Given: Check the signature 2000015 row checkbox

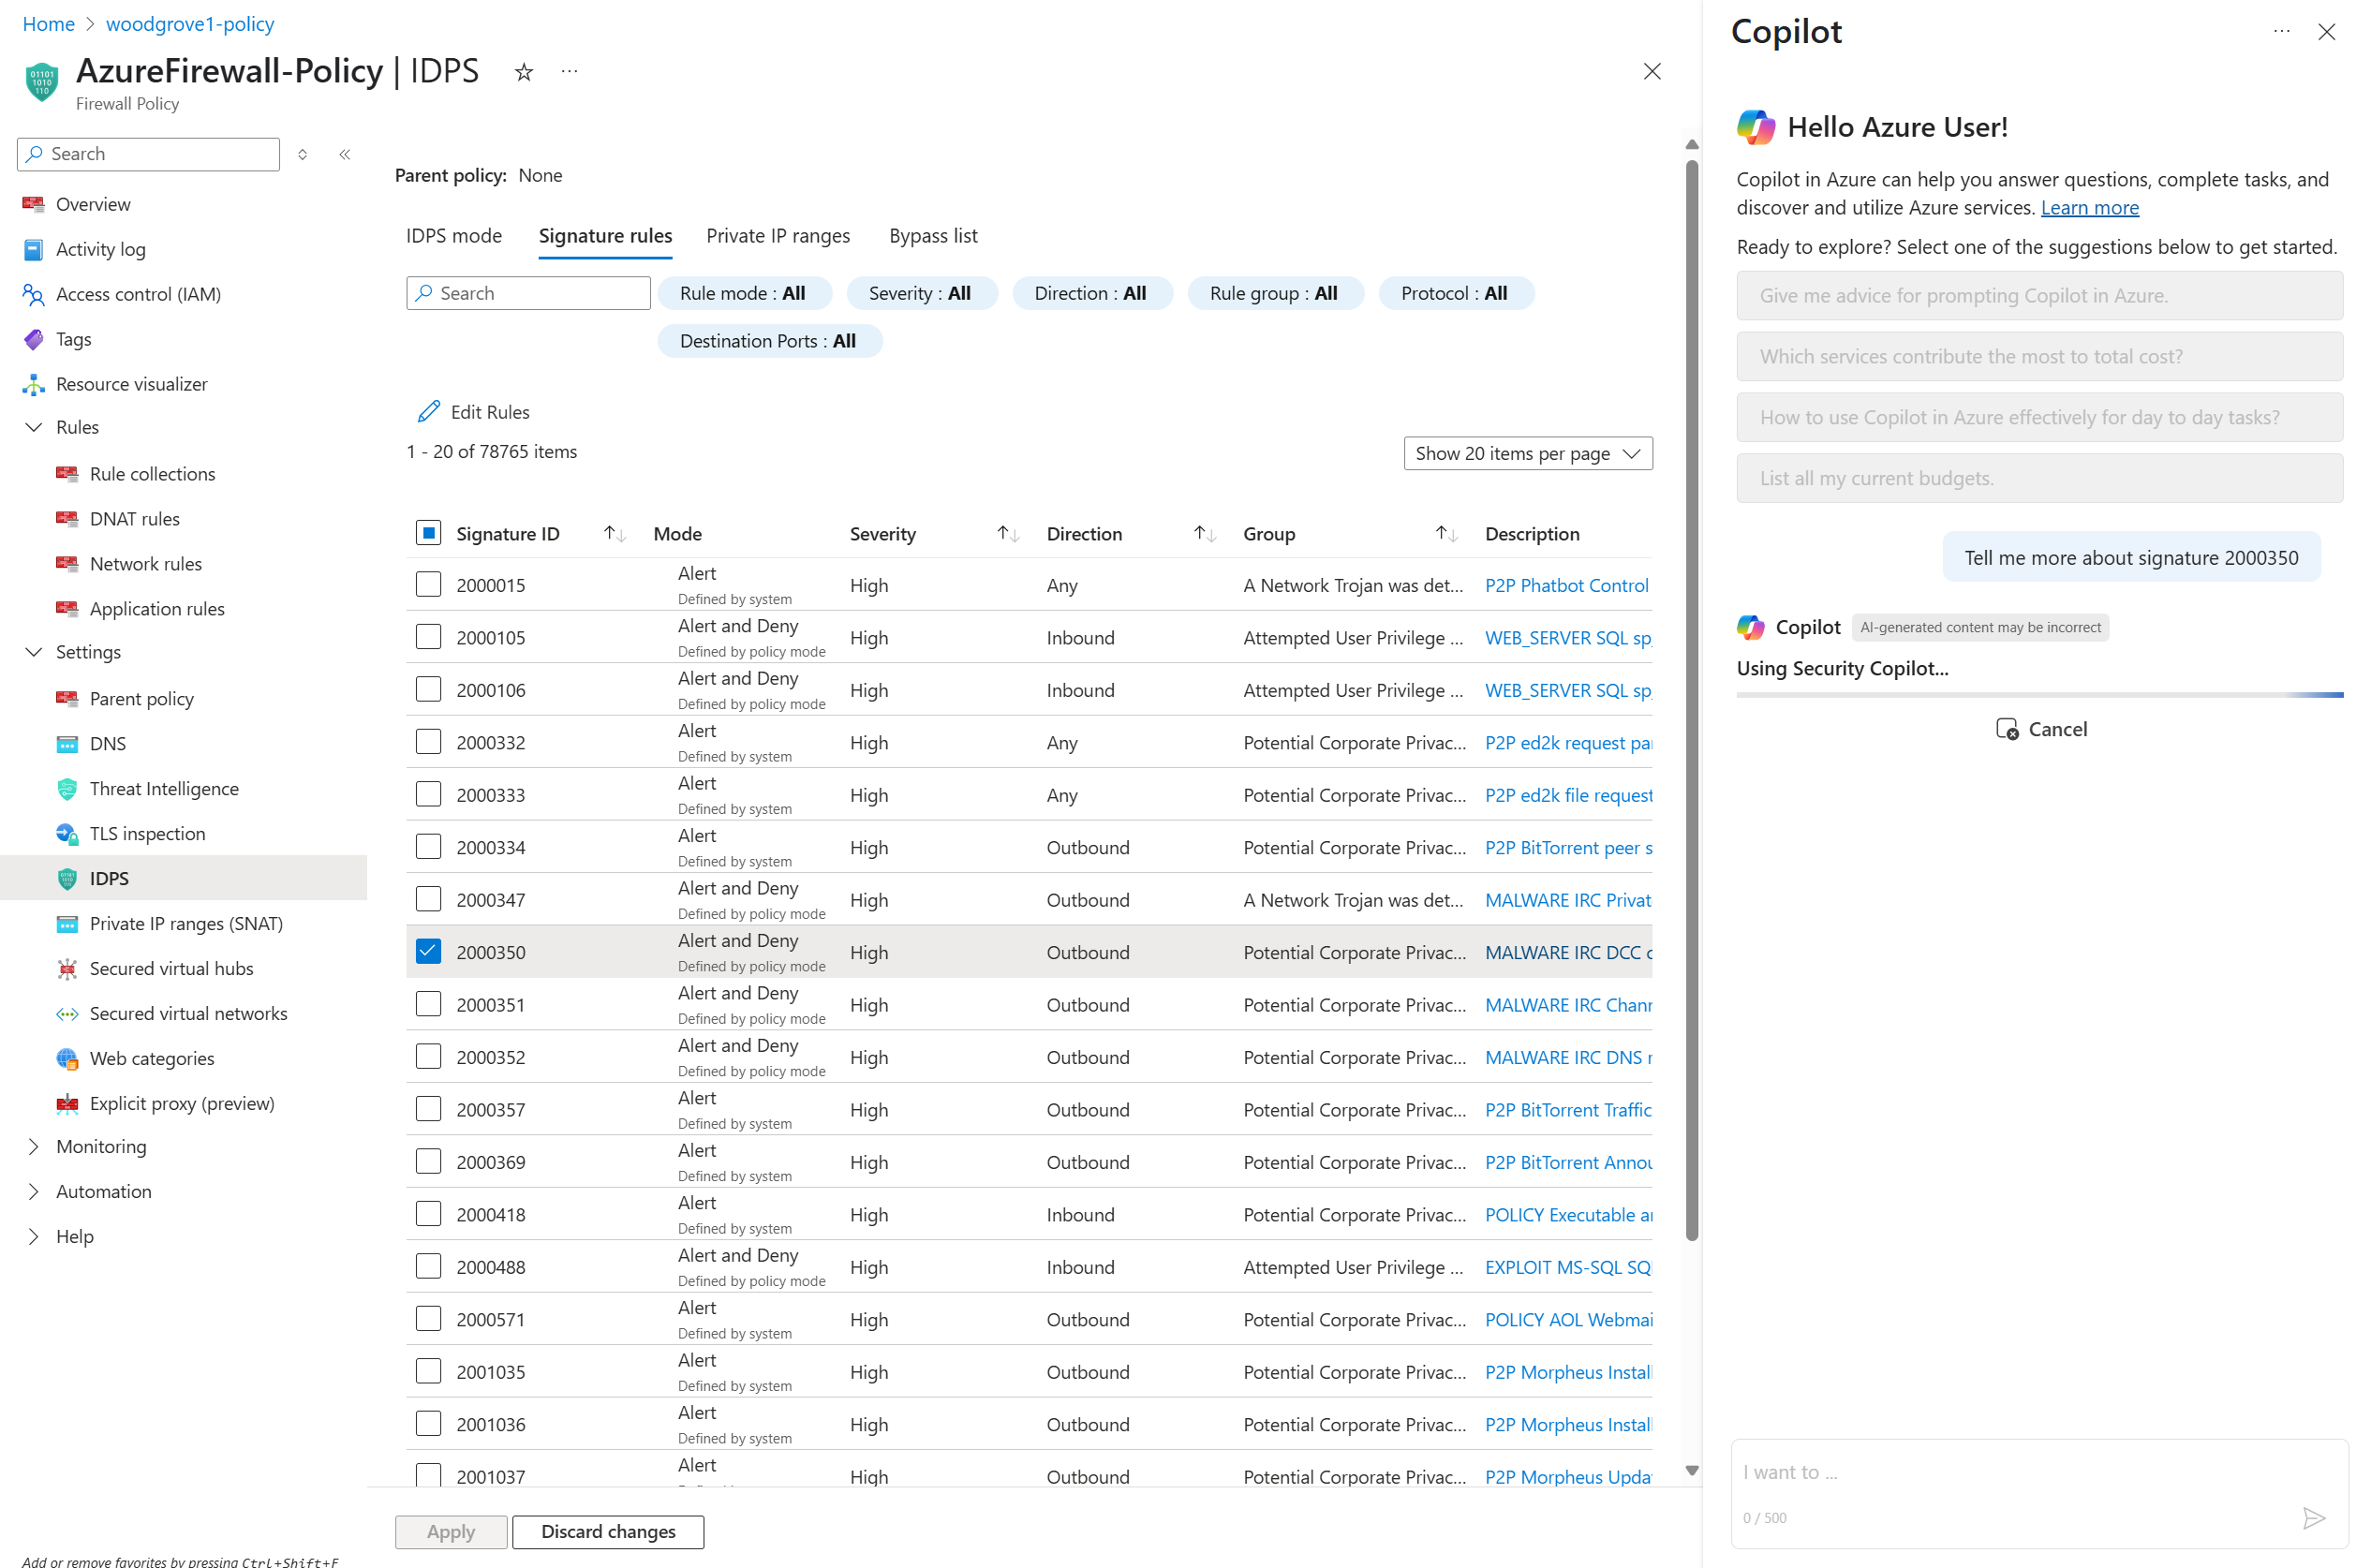Looking at the screenshot, I should coord(428,585).
